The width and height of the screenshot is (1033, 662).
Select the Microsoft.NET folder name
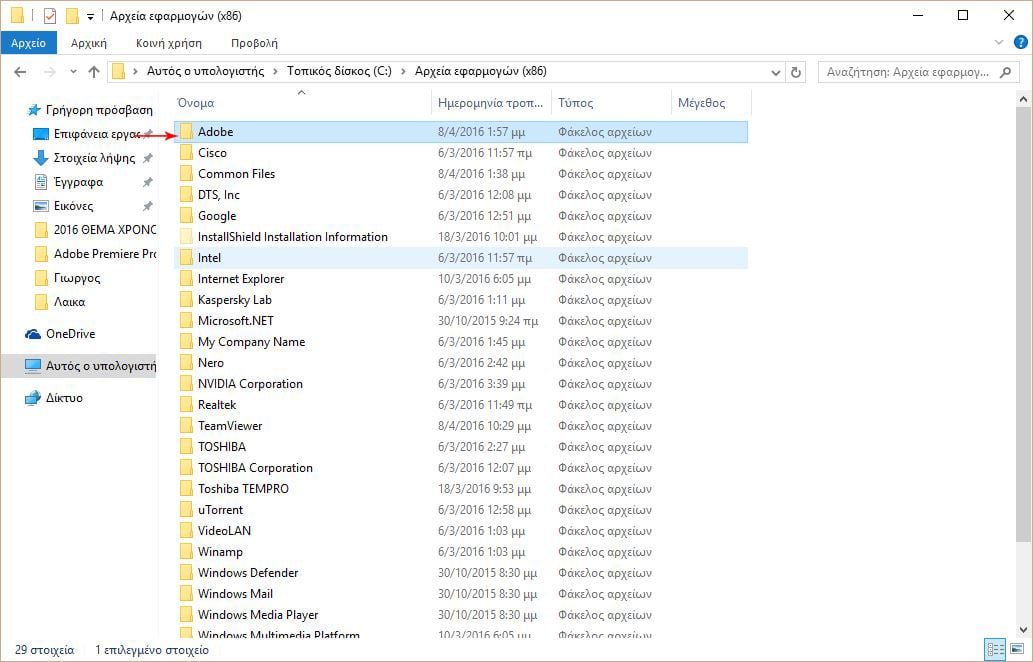236,321
